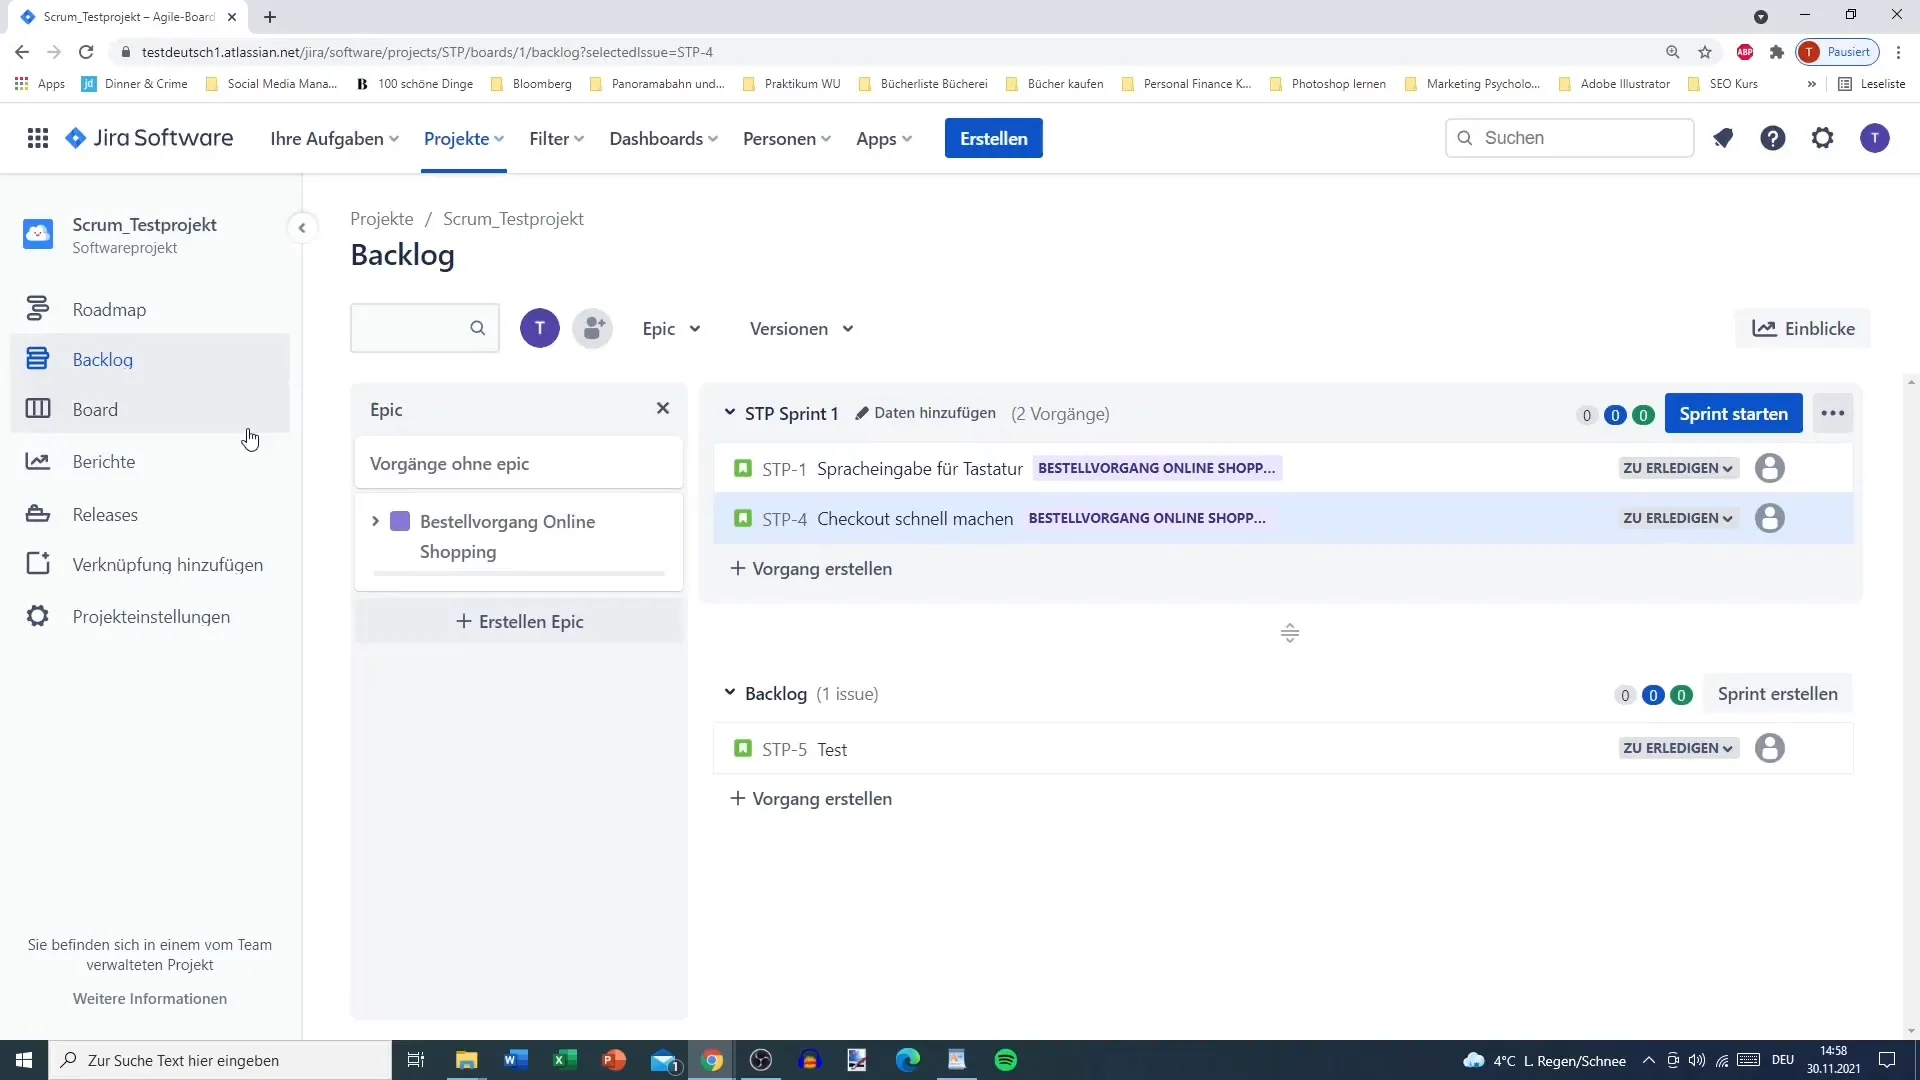1920x1080 pixels.
Task: Click the Releases navigation icon
Action: [x=37, y=513]
